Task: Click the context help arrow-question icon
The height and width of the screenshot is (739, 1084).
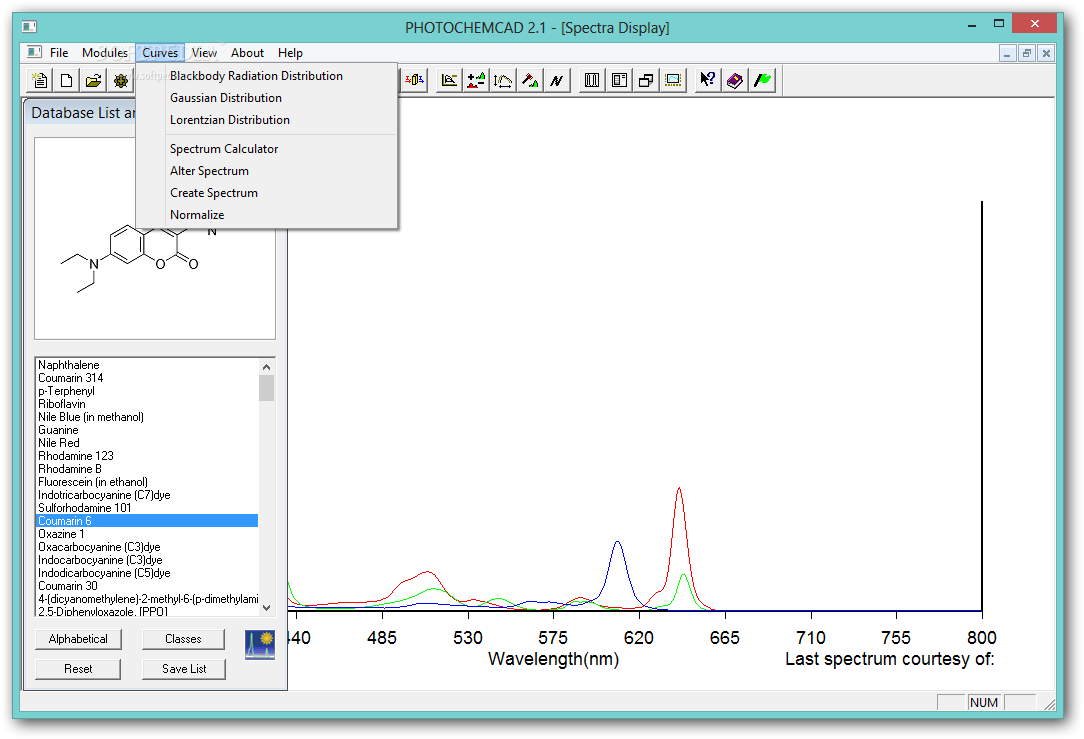Action: (x=707, y=80)
